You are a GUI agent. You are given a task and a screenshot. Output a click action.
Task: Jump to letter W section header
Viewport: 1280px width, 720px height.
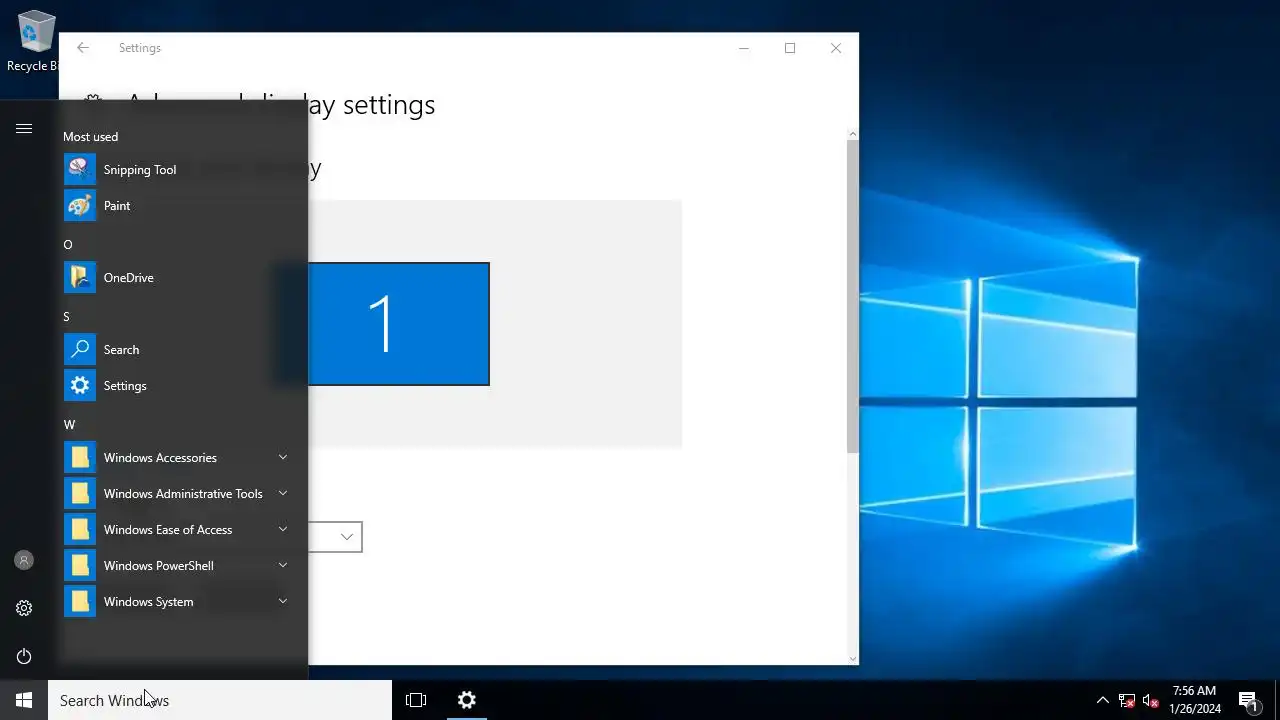(x=69, y=425)
